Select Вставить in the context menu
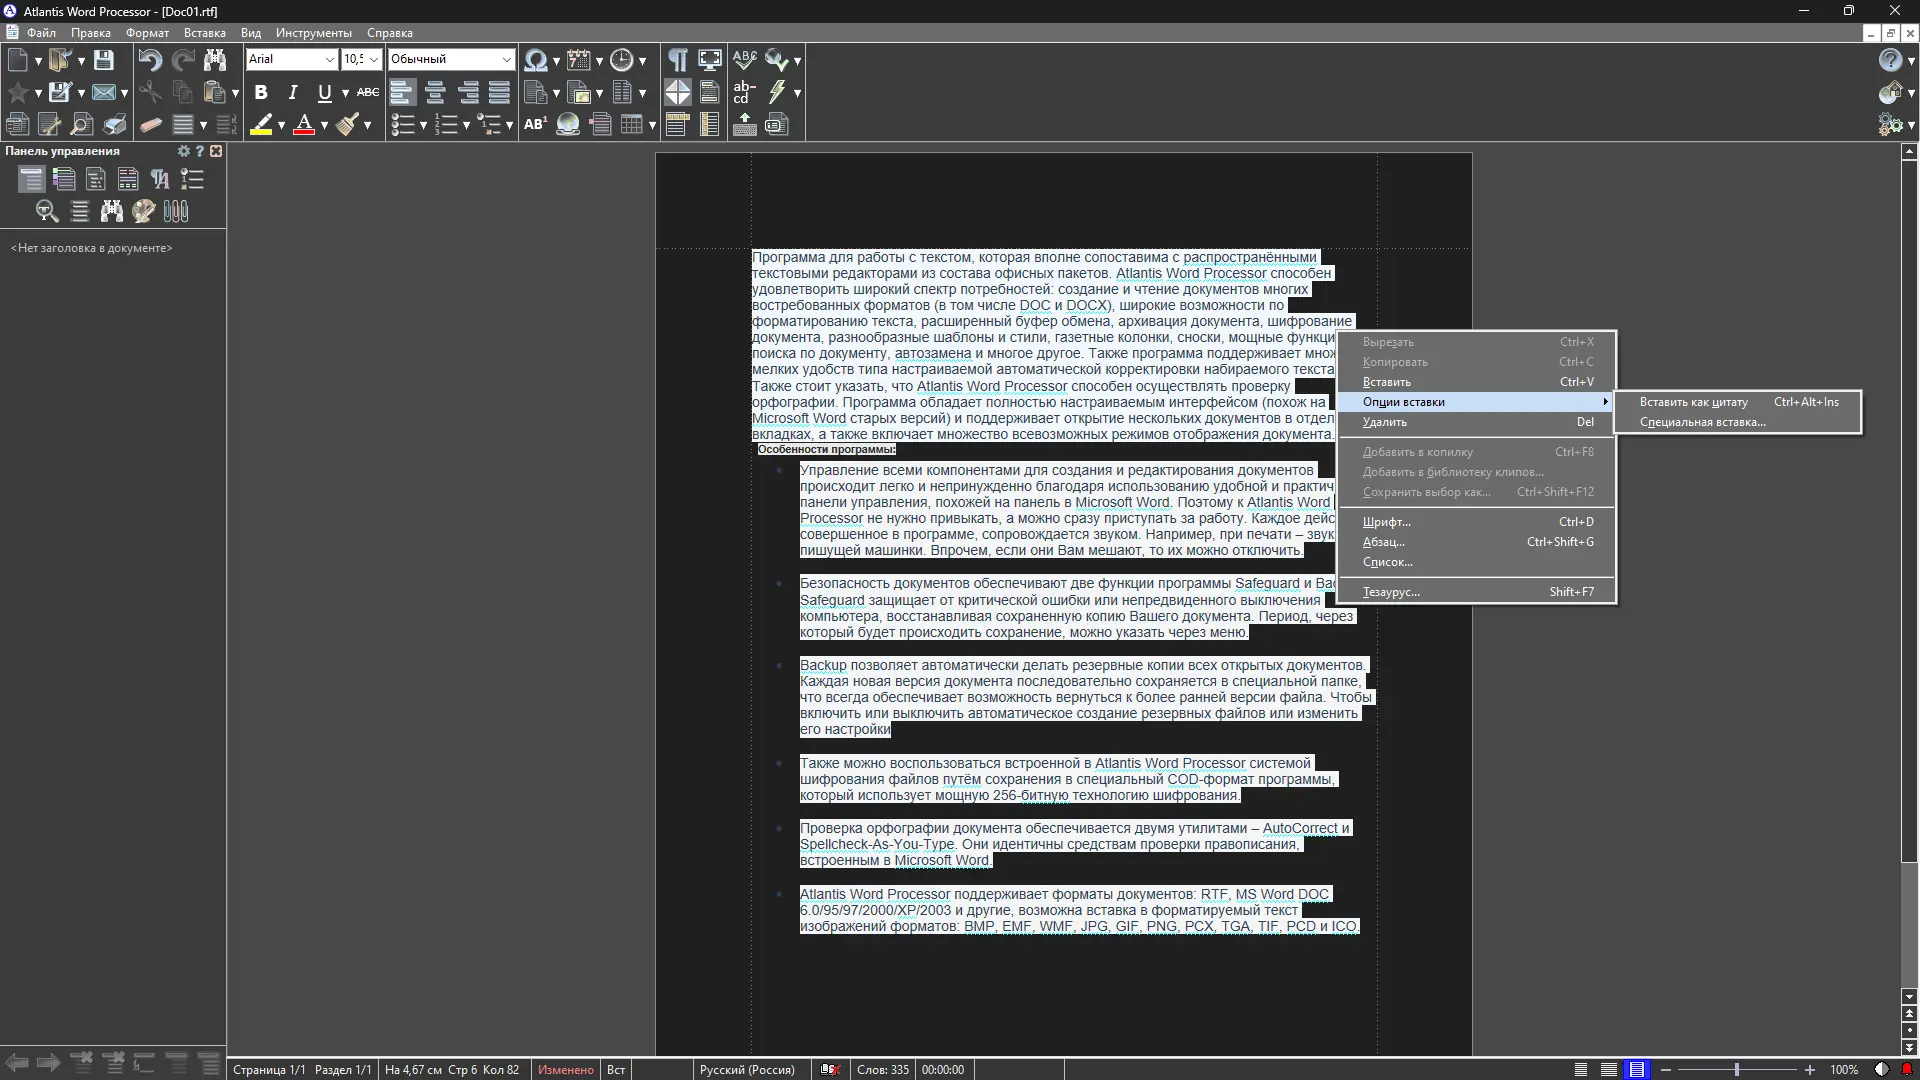1920x1080 pixels. (x=1386, y=382)
